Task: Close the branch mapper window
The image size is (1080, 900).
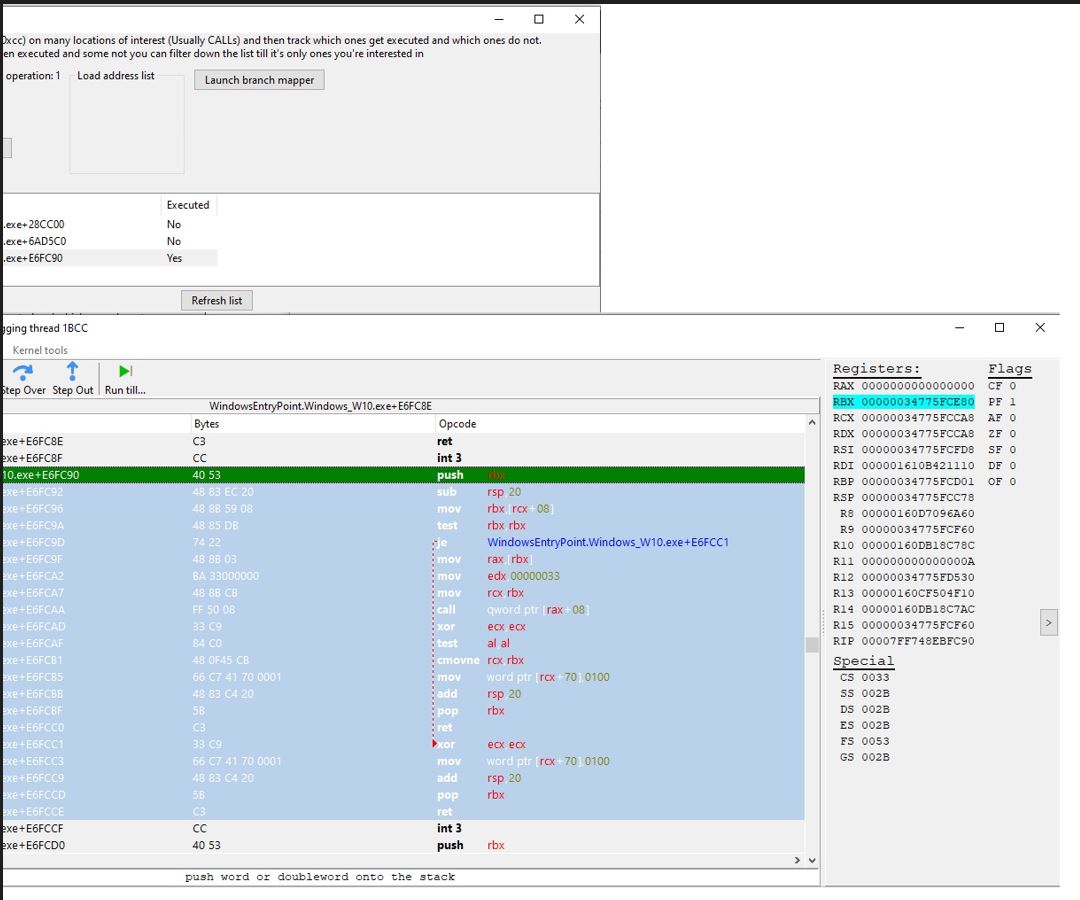Action: tap(579, 19)
